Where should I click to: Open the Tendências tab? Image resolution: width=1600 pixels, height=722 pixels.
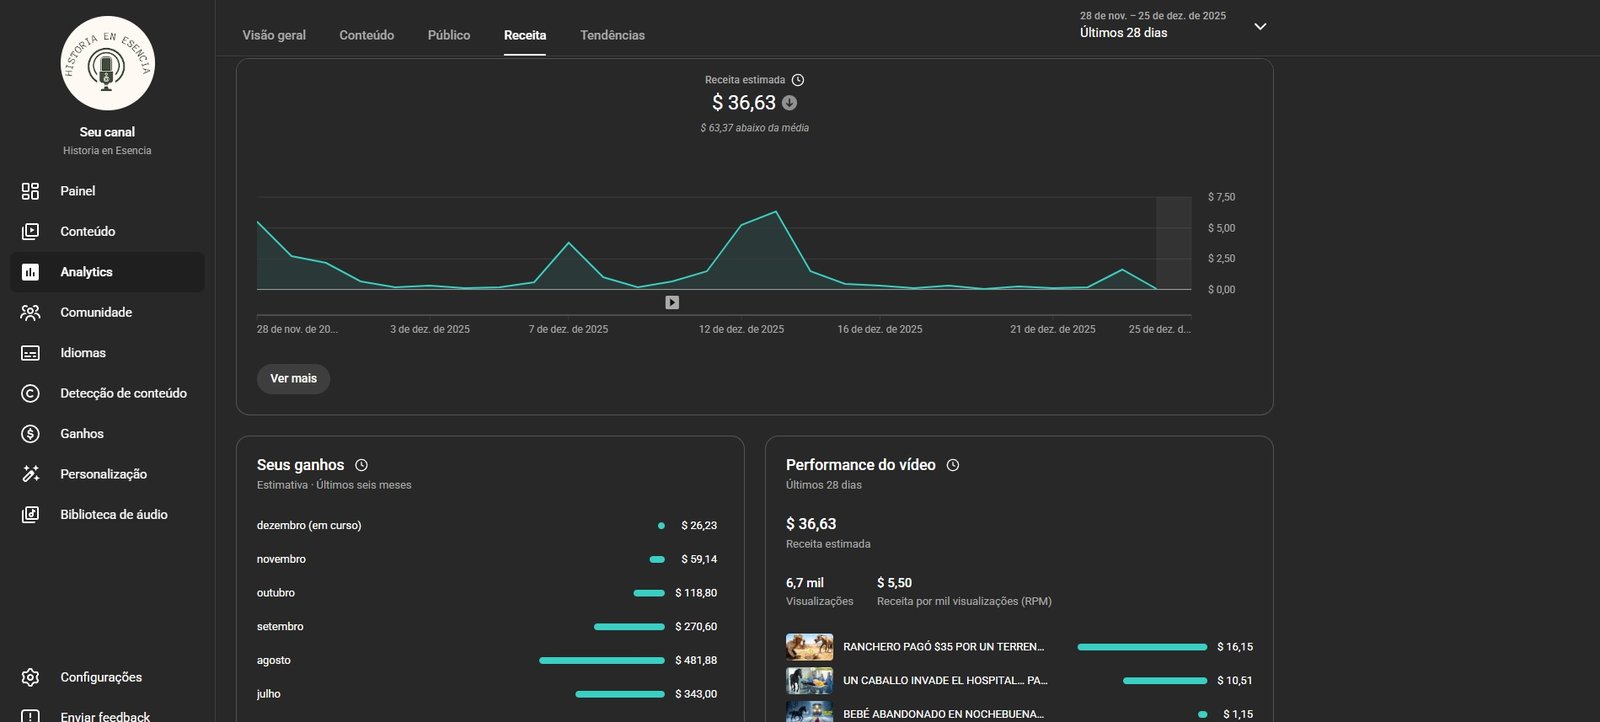(x=612, y=35)
